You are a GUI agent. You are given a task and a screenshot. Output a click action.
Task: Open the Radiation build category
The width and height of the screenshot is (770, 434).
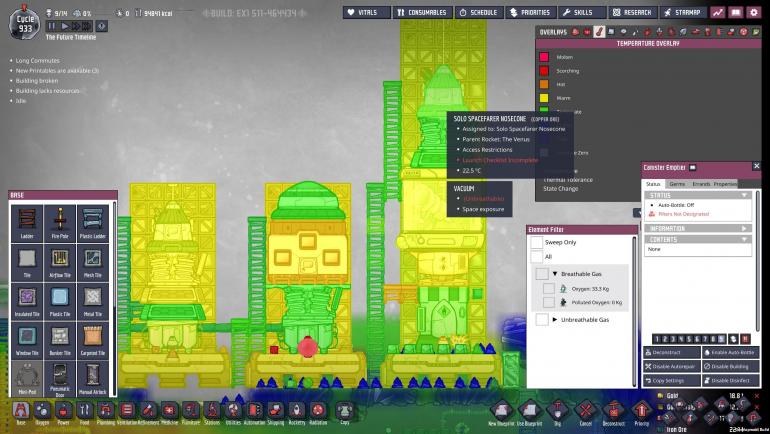point(318,412)
